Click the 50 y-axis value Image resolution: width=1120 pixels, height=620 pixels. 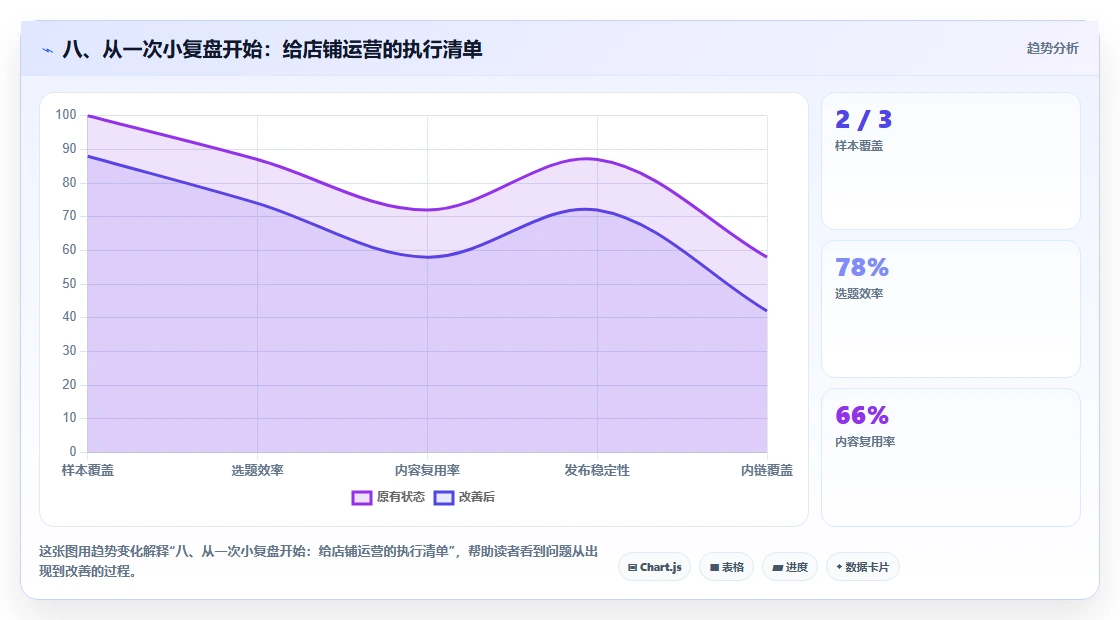[69, 284]
